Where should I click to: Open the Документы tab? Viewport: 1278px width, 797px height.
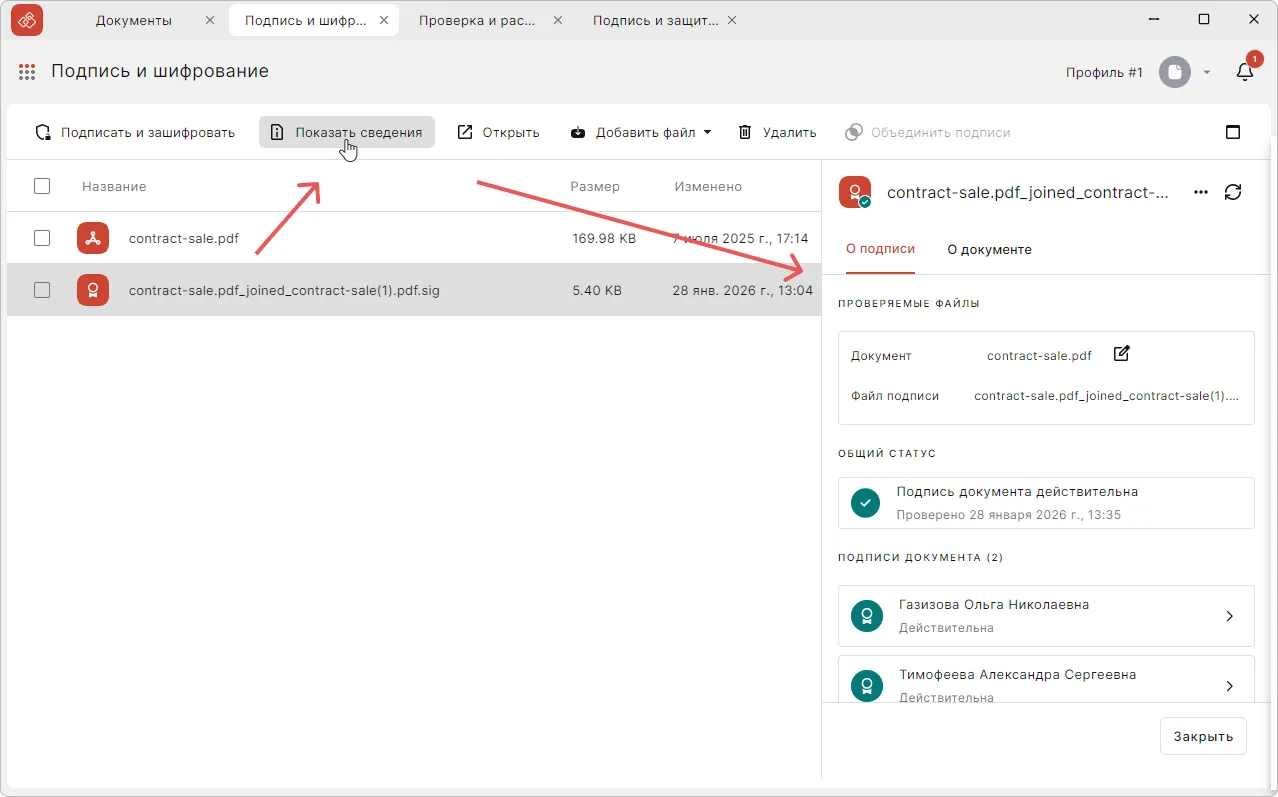pyautogui.click(x=133, y=20)
